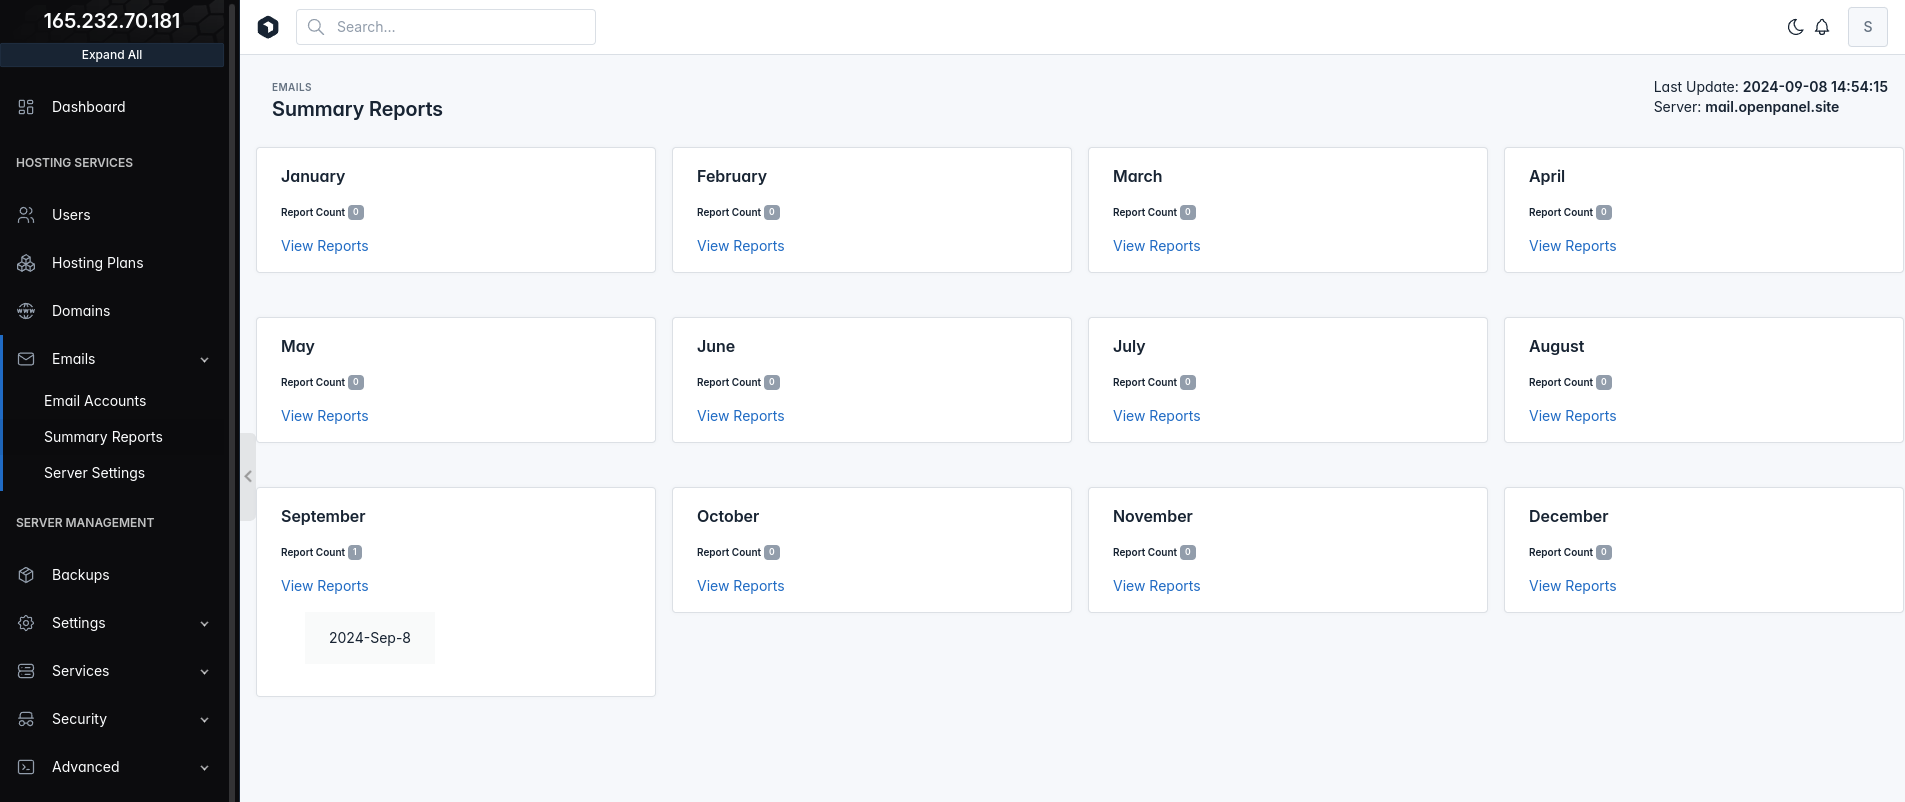This screenshot has width=1905, height=802.
Task: Click Last Update timestamp 2024-09-08 14:54:15
Action: (x=1815, y=87)
